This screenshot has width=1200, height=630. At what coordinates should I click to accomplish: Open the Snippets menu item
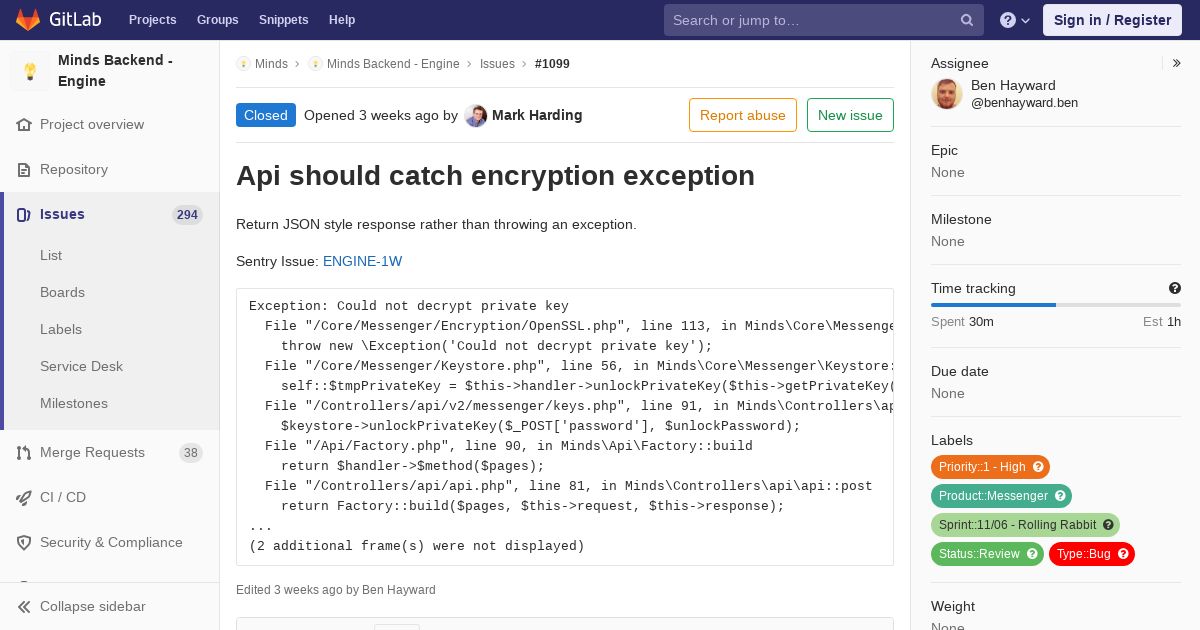click(x=283, y=20)
